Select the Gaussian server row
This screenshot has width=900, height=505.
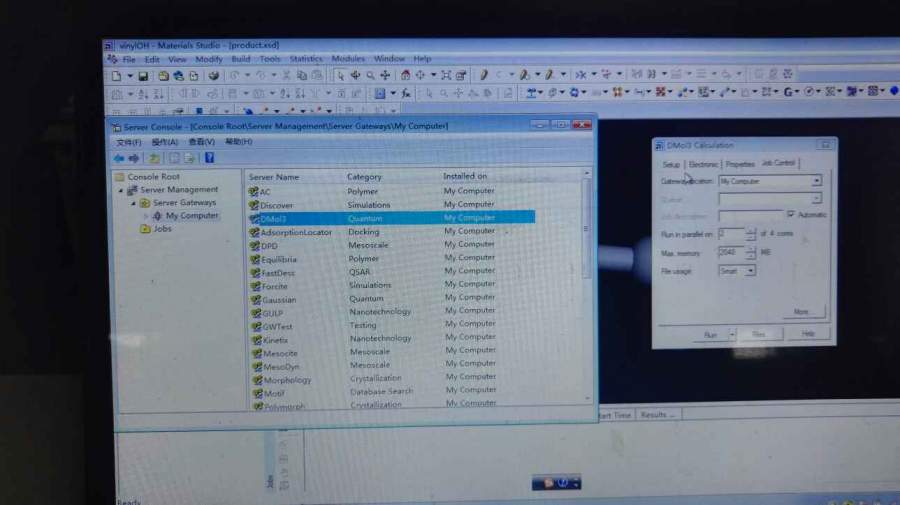pos(391,299)
